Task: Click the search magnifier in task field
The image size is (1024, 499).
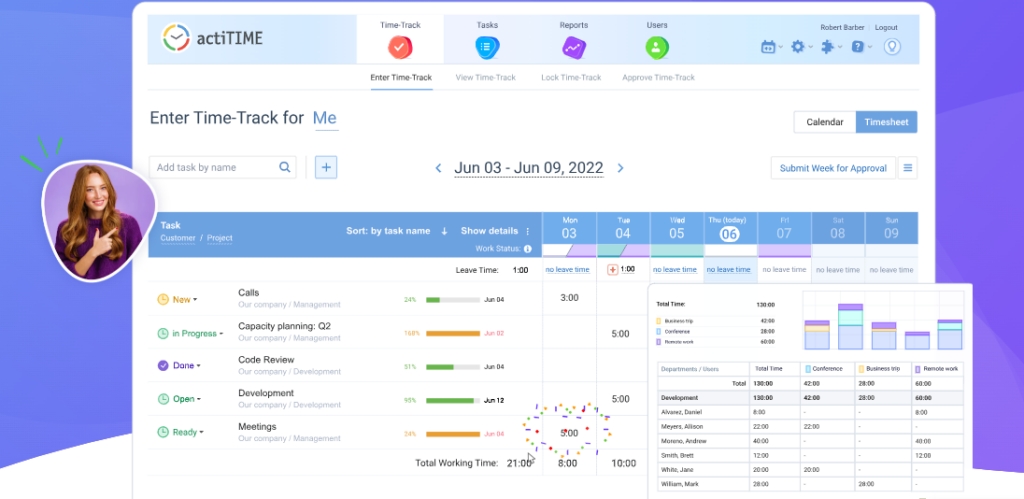Action: [x=285, y=167]
